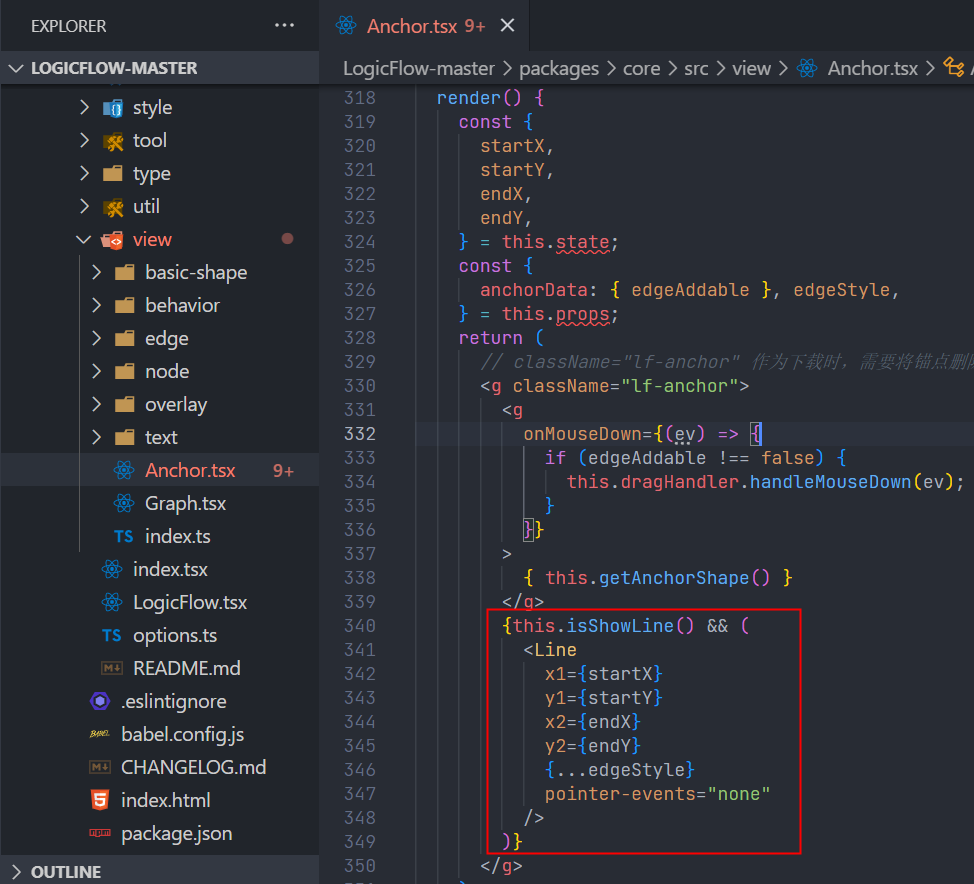974x884 pixels.
Task: Collapse the view folder chevron
Action: (x=83, y=239)
